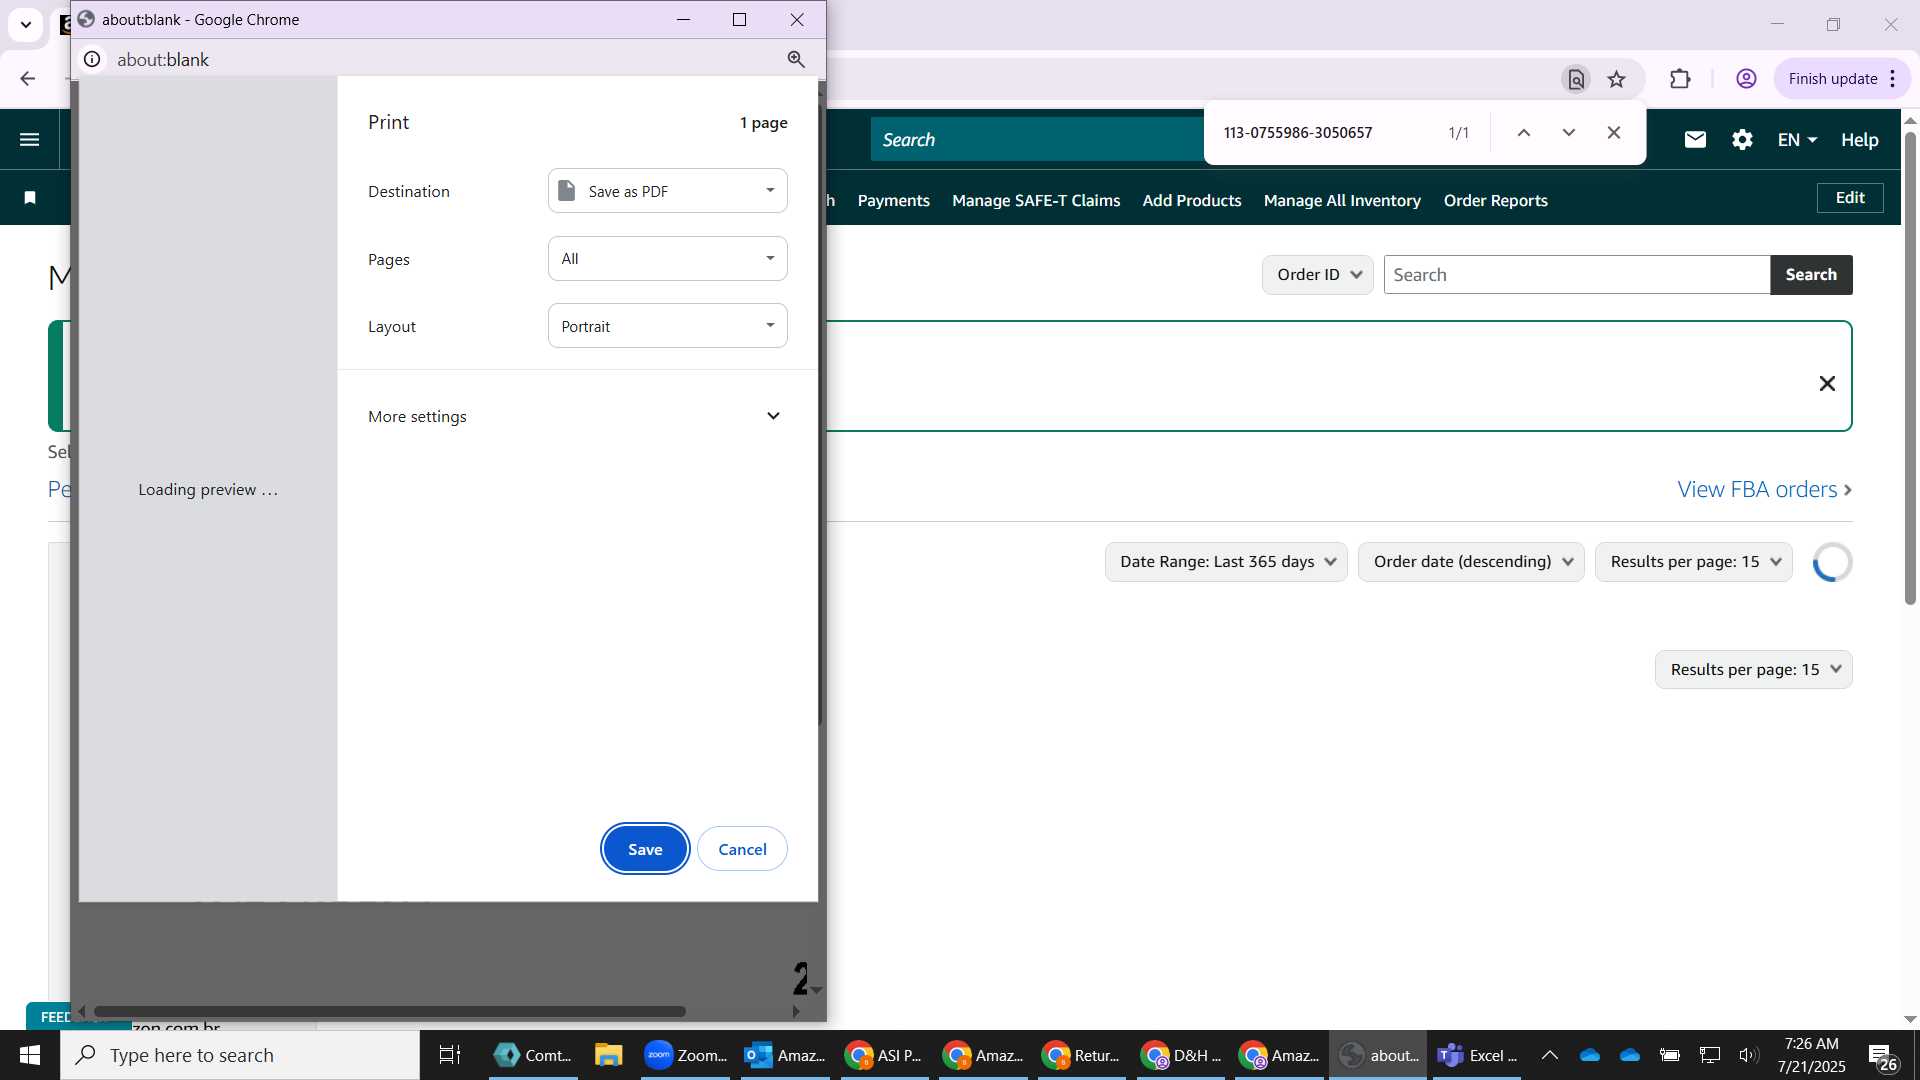Open the Destination Save as PDF dropdown

[667, 191]
